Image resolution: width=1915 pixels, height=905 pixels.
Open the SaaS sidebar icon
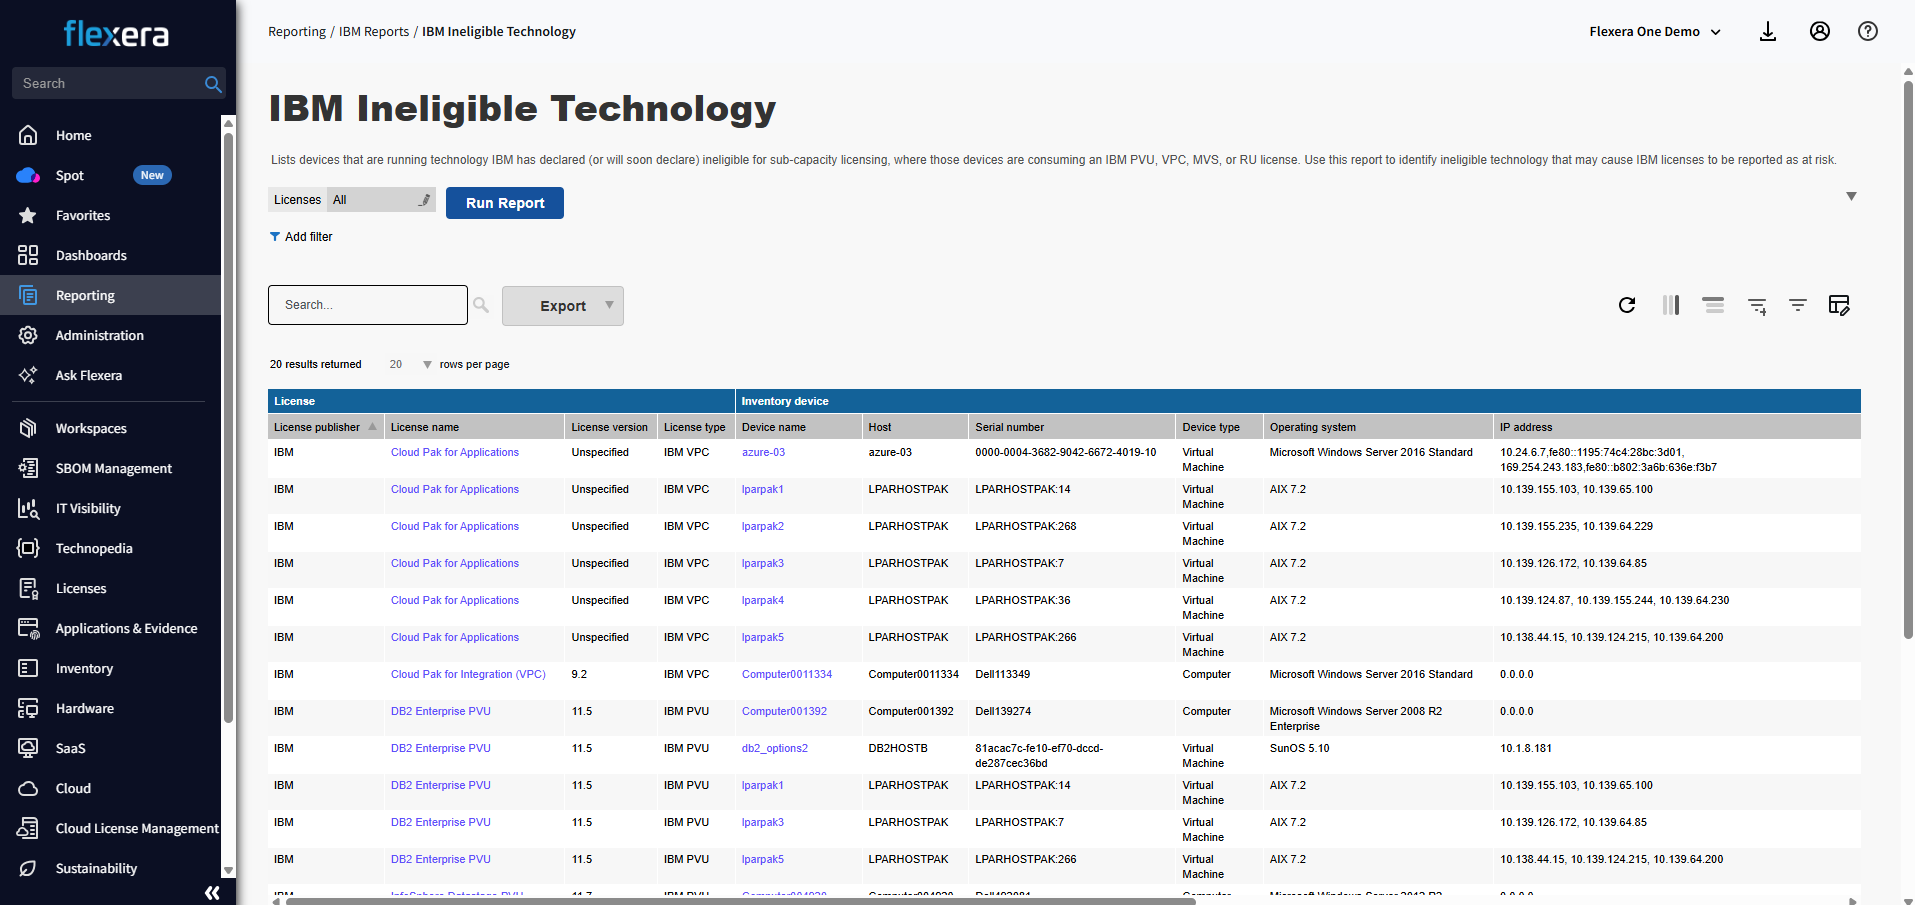click(28, 748)
